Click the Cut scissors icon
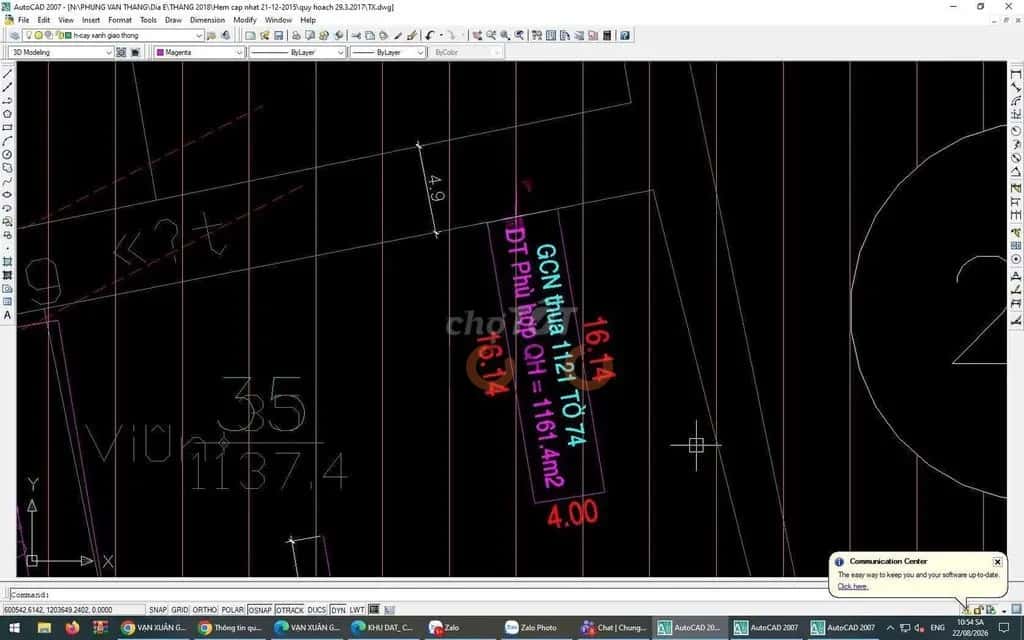 356,35
